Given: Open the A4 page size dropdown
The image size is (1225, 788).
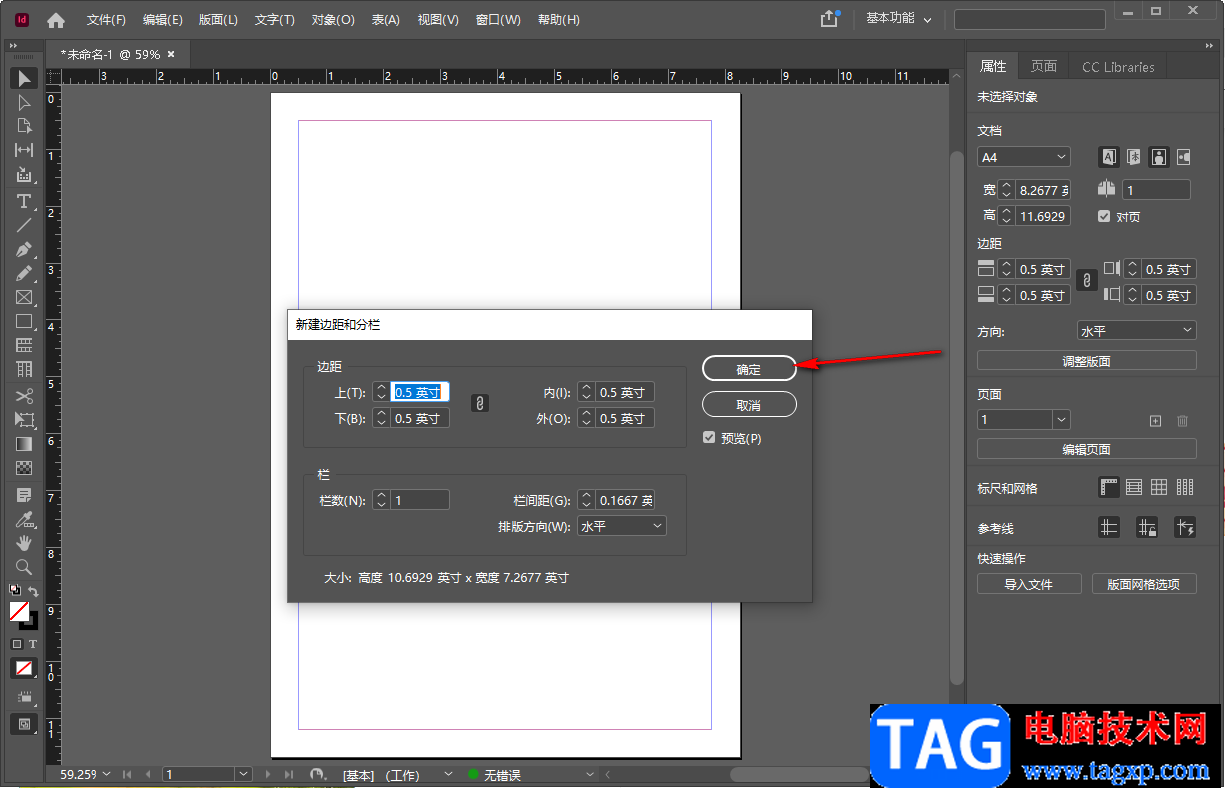Looking at the screenshot, I should 1024,157.
